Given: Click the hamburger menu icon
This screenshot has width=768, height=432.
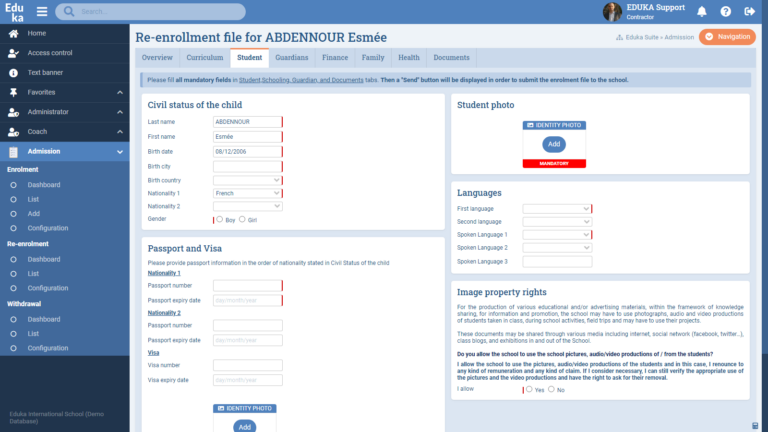Looking at the screenshot, I should coord(42,12).
